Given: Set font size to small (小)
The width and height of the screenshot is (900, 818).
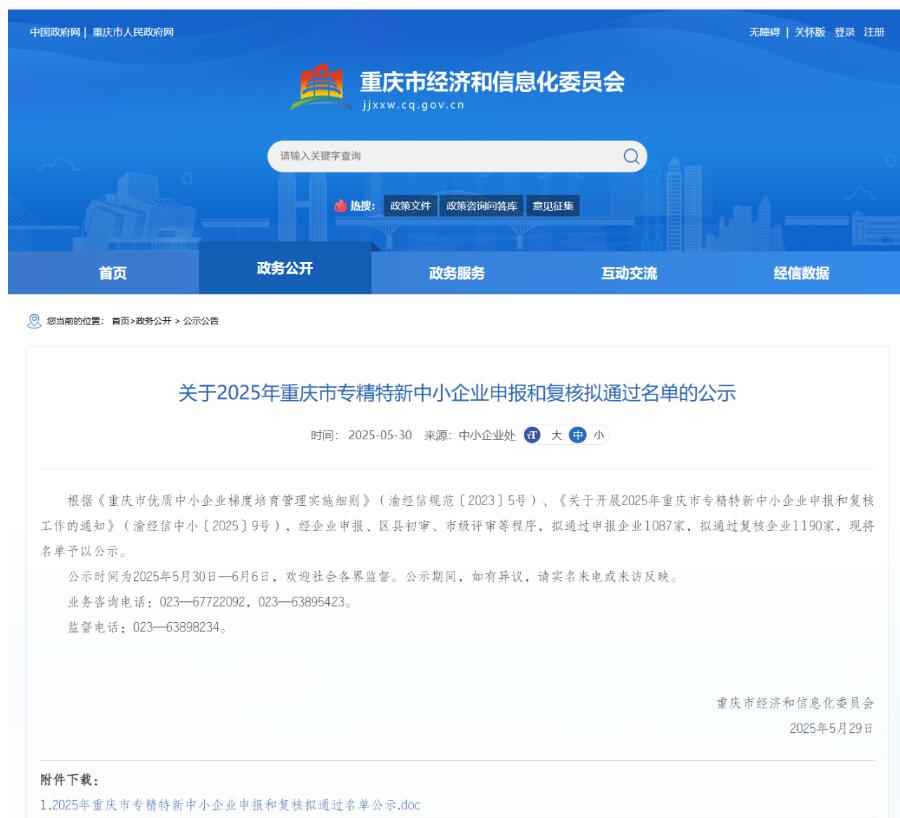Looking at the screenshot, I should pyautogui.click(x=599, y=435).
